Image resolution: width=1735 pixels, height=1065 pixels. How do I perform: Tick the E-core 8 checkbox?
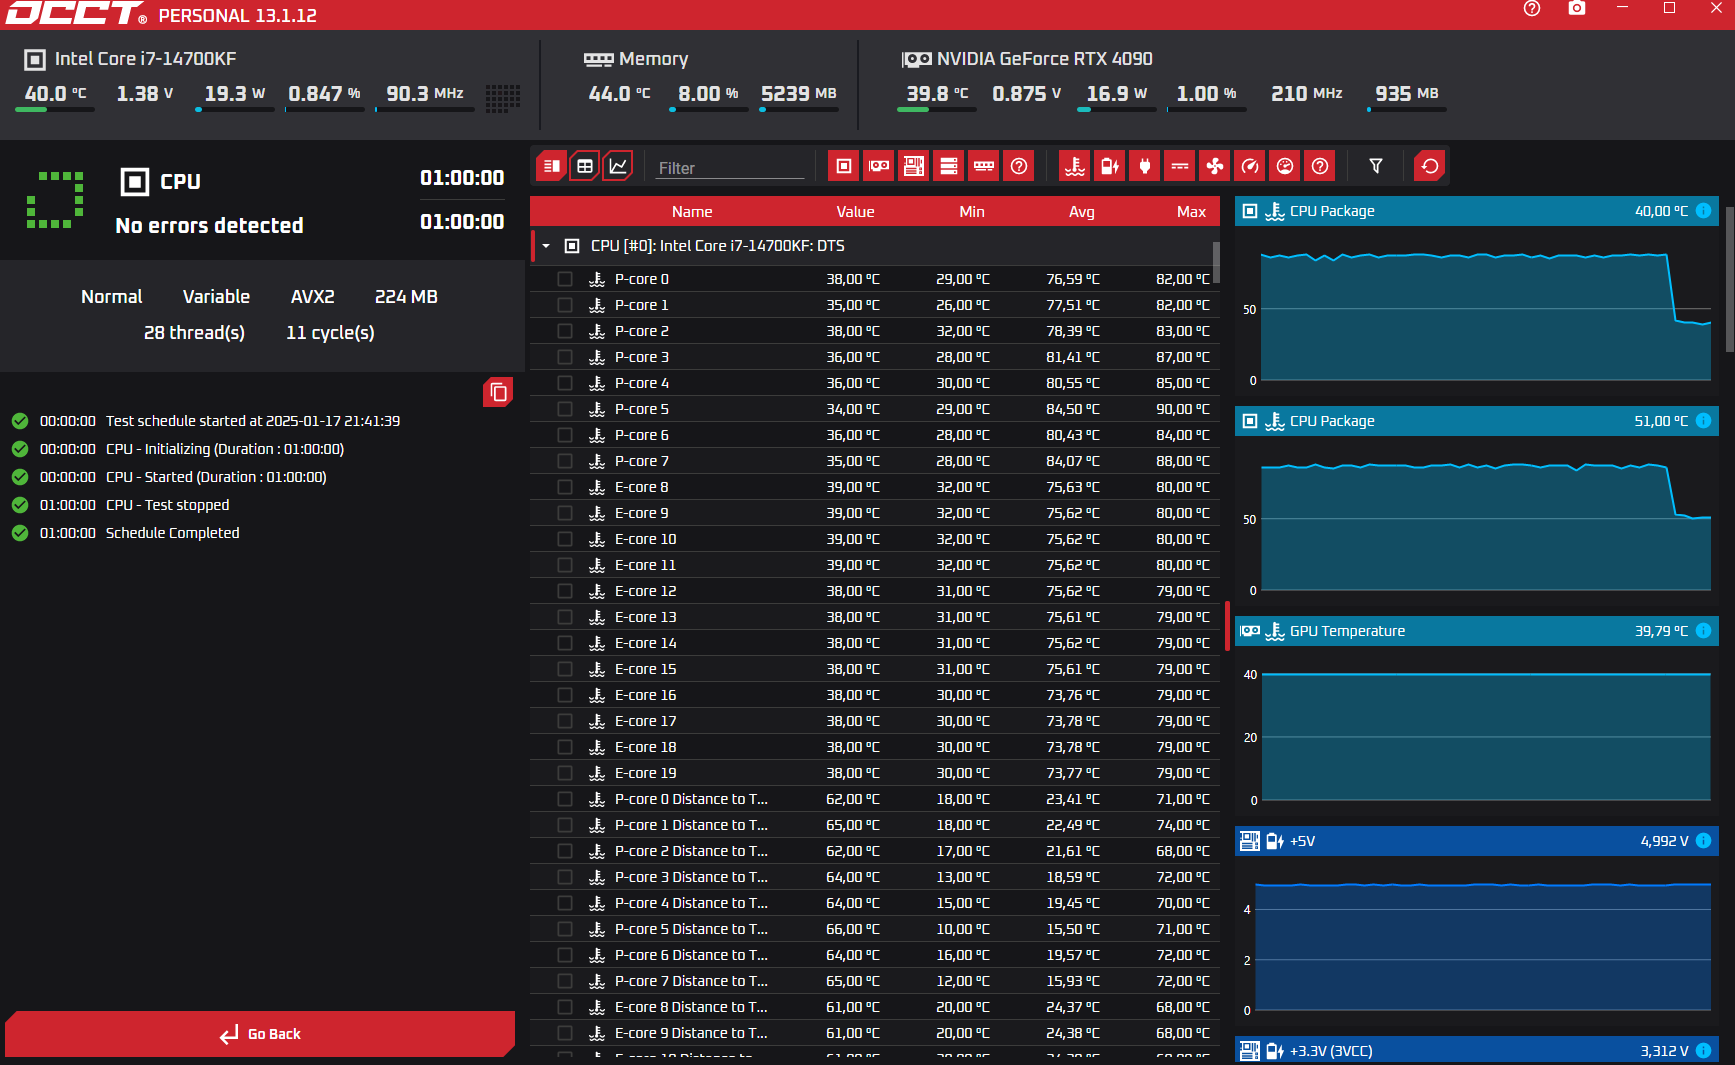pyautogui.click(x=565, y=487)
